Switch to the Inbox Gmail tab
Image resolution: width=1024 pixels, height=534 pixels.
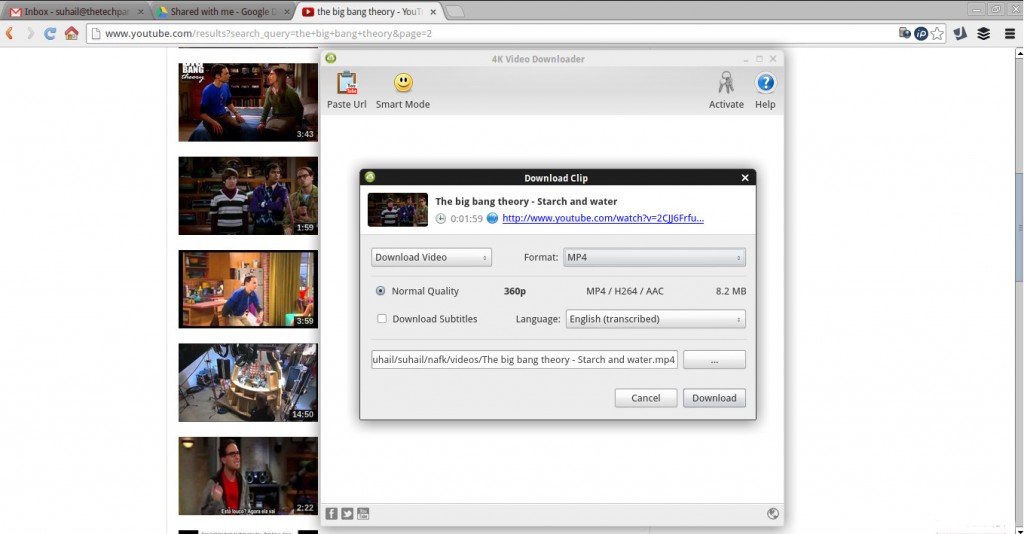click(76, 12)
